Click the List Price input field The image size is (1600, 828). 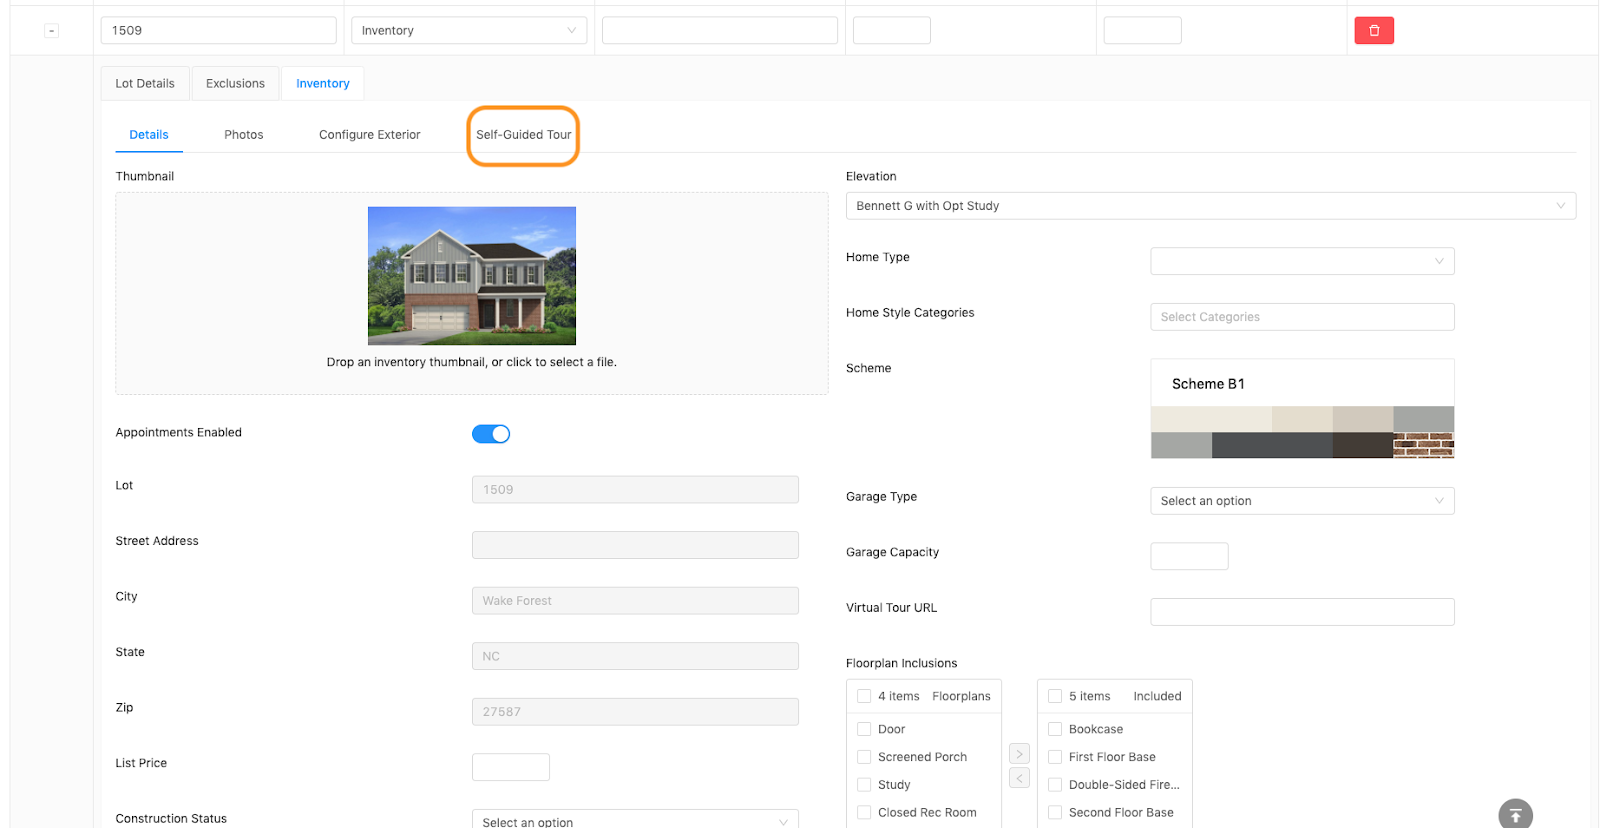coord(511,767)
